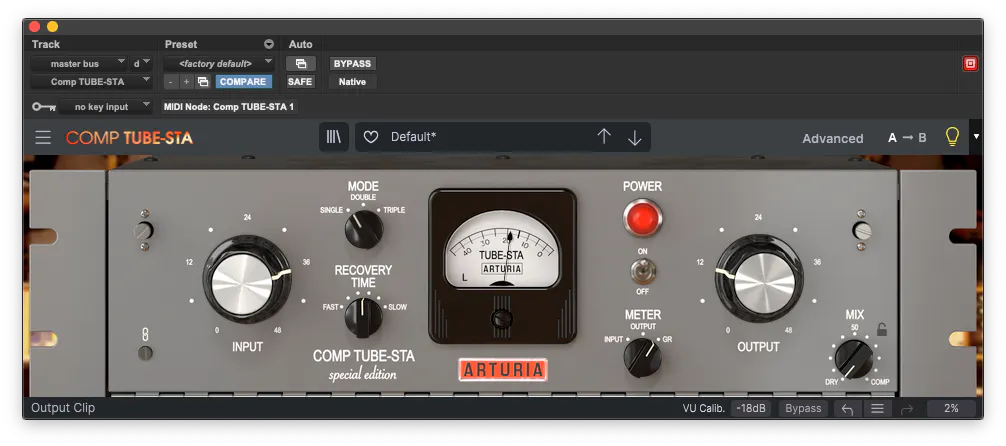Click the COMP TUBE-STA title logo
The image size is (1006, 446).
(x=129, y=138)
